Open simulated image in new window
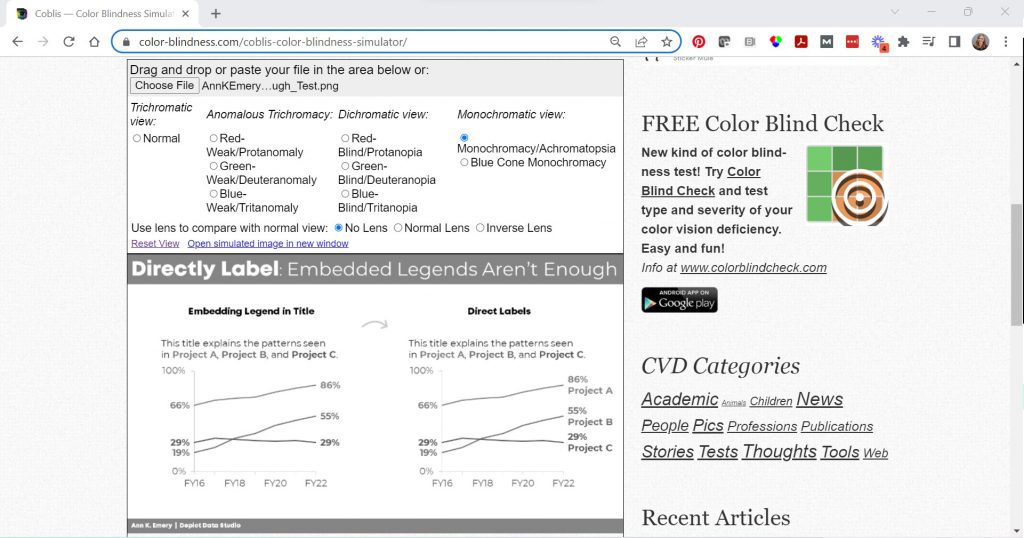 (x=268, y=244)
